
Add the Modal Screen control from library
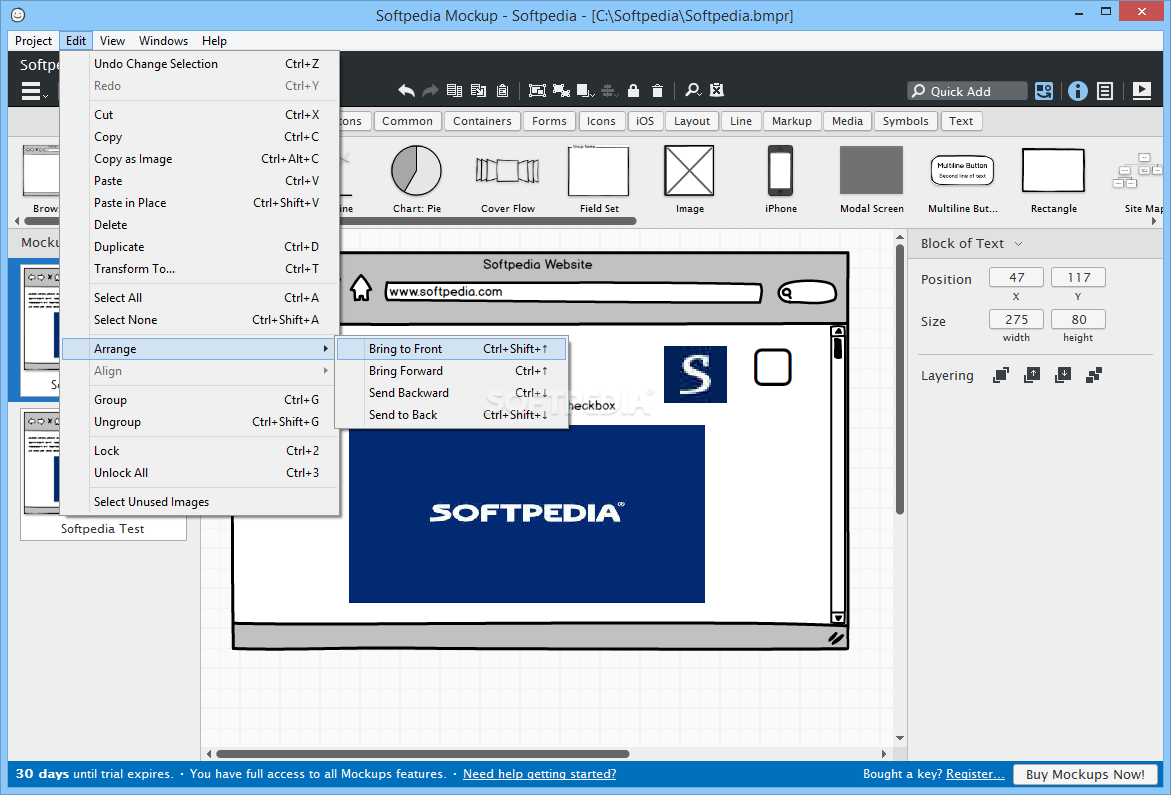tap(872, 179)
